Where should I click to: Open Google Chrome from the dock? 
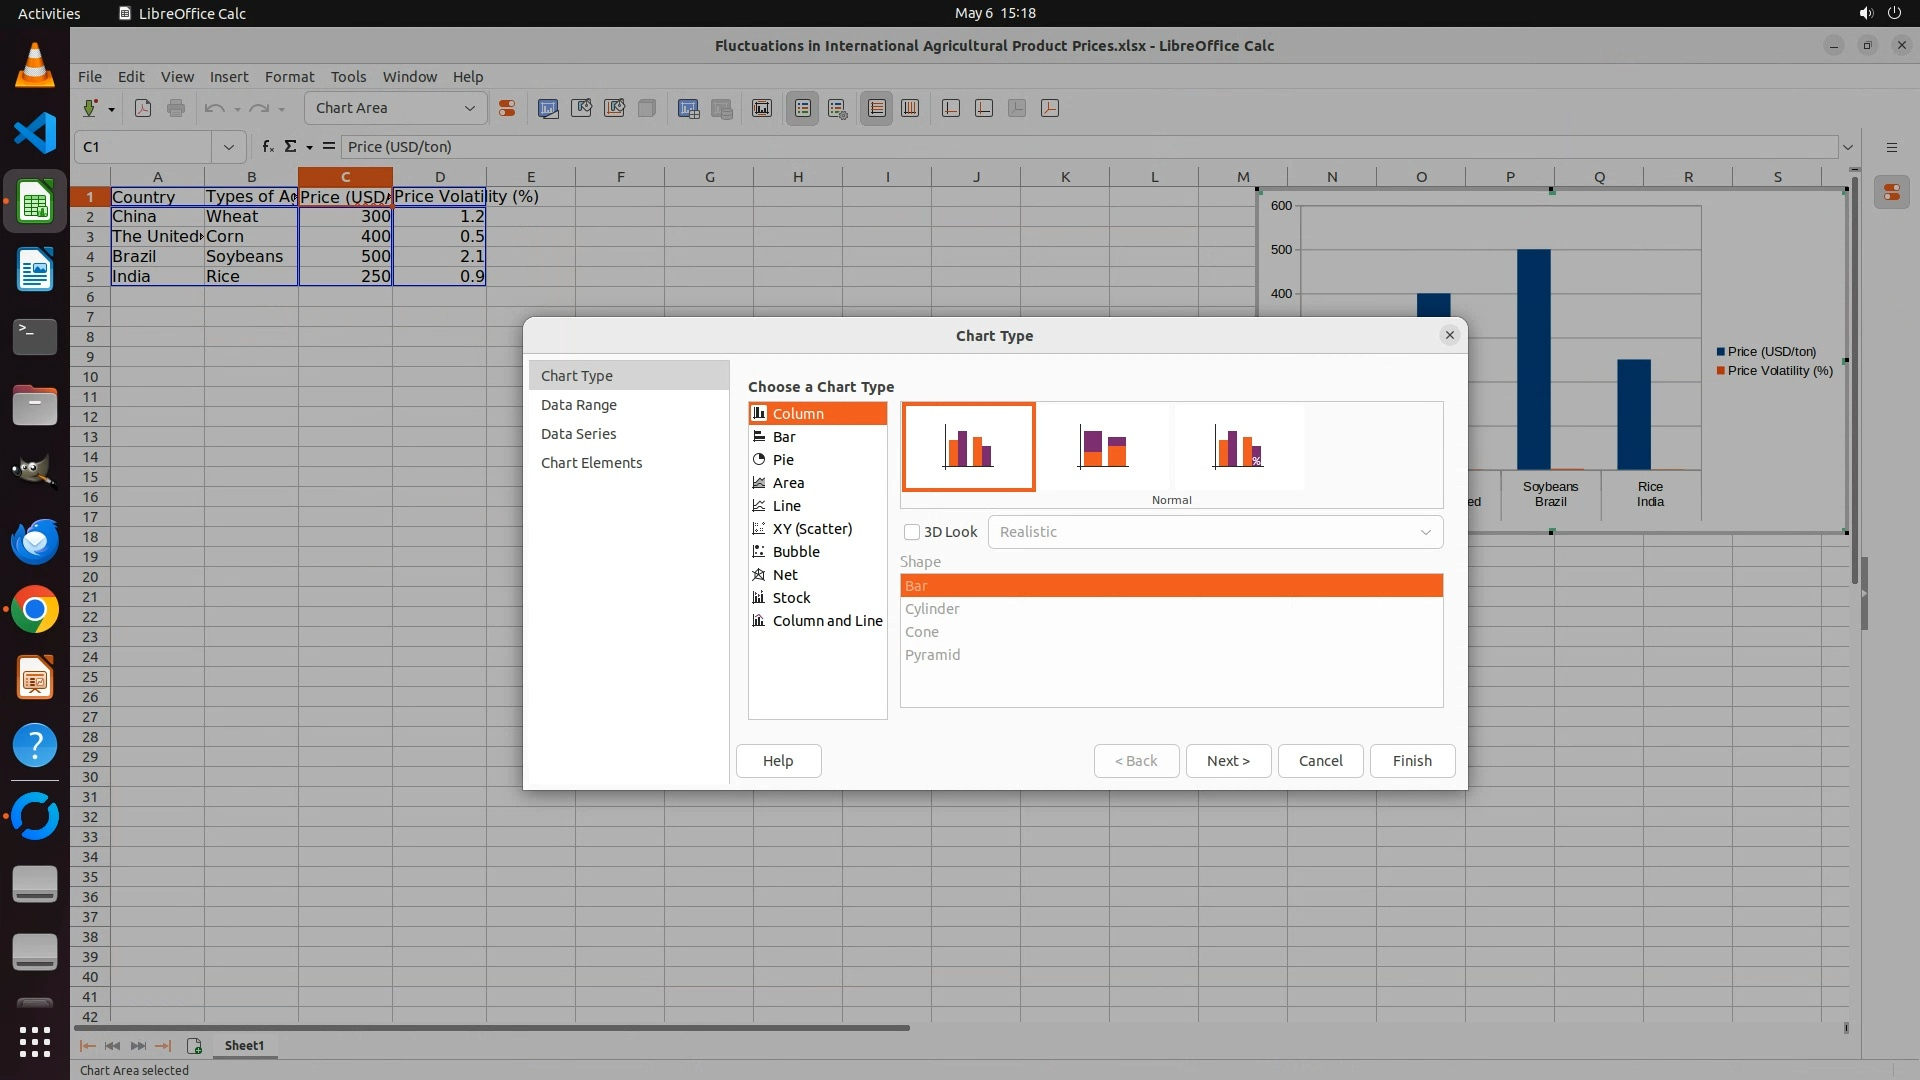tap(35, 610)
